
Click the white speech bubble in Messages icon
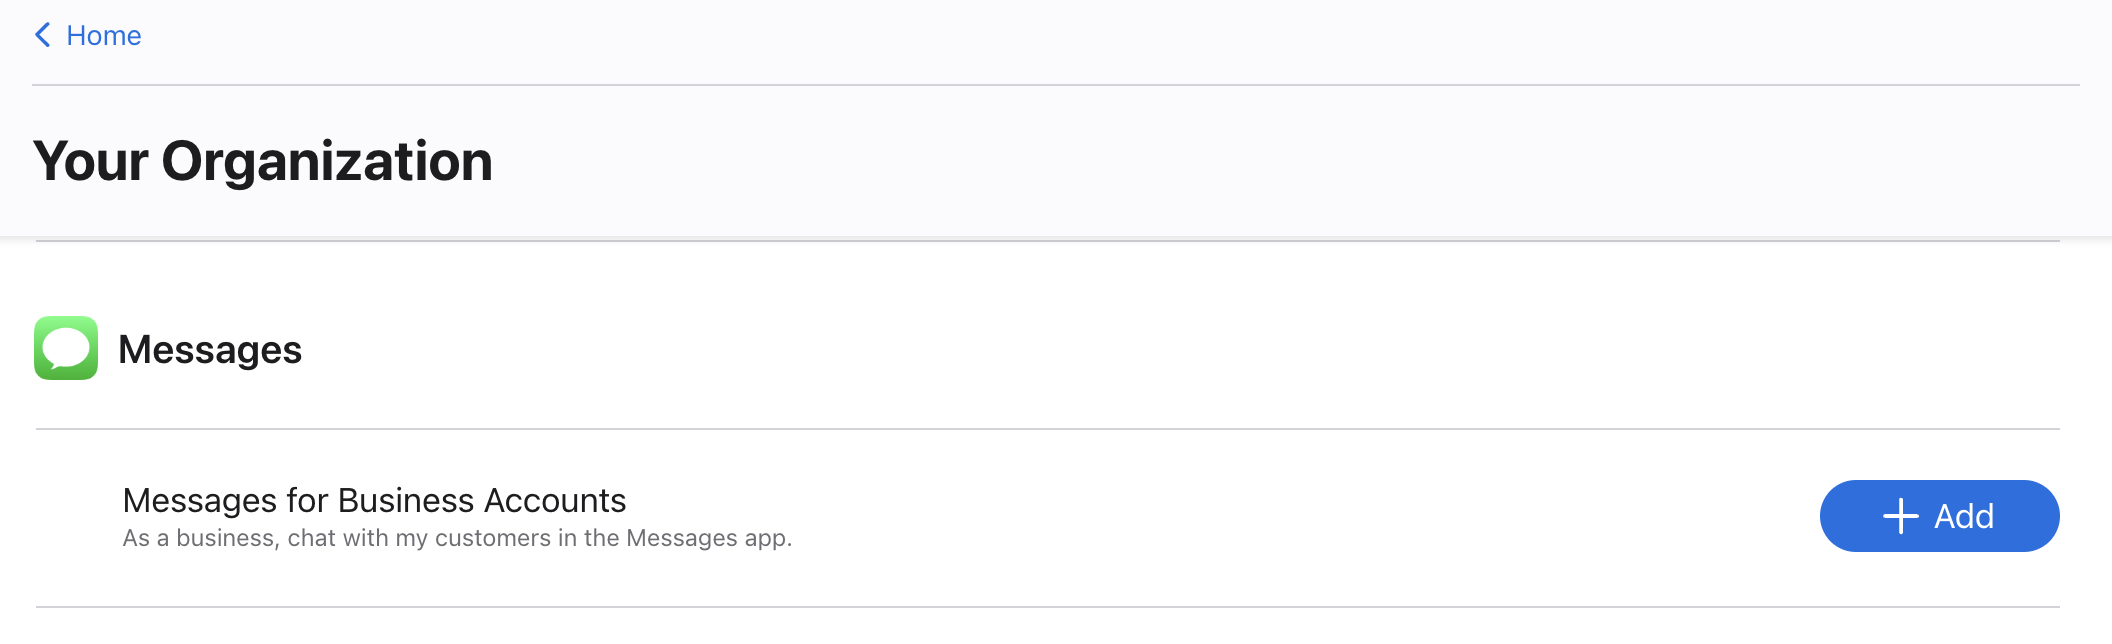pyautogui.click(x=66, y=347)
